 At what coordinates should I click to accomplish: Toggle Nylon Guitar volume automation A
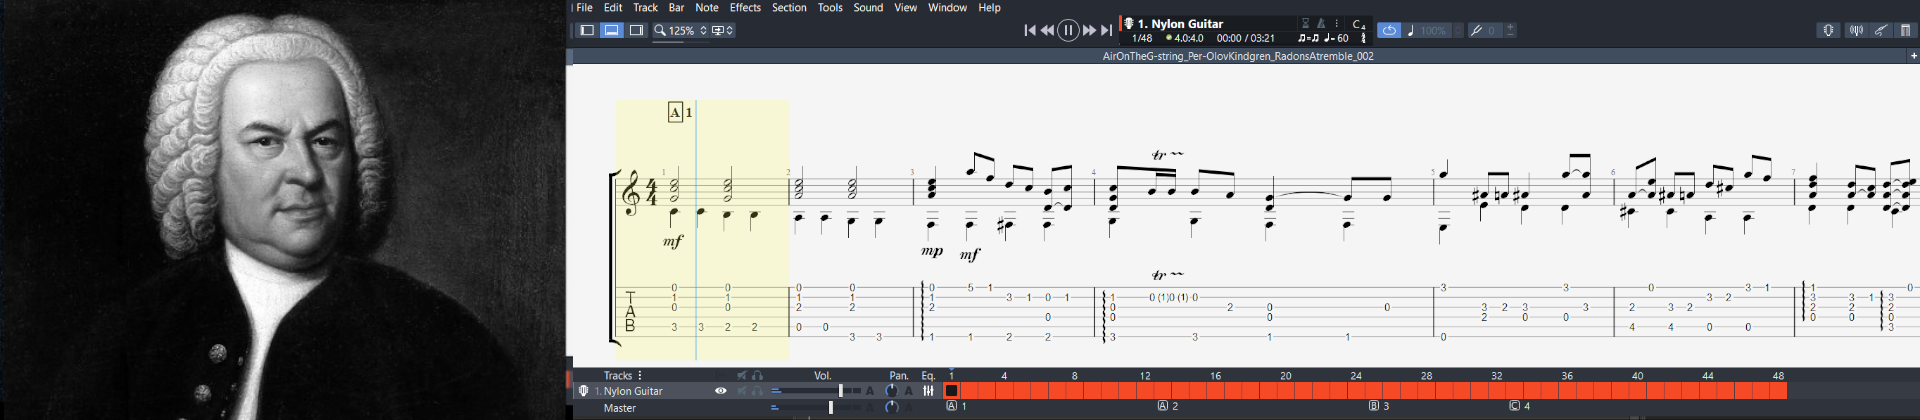[870, 391]
